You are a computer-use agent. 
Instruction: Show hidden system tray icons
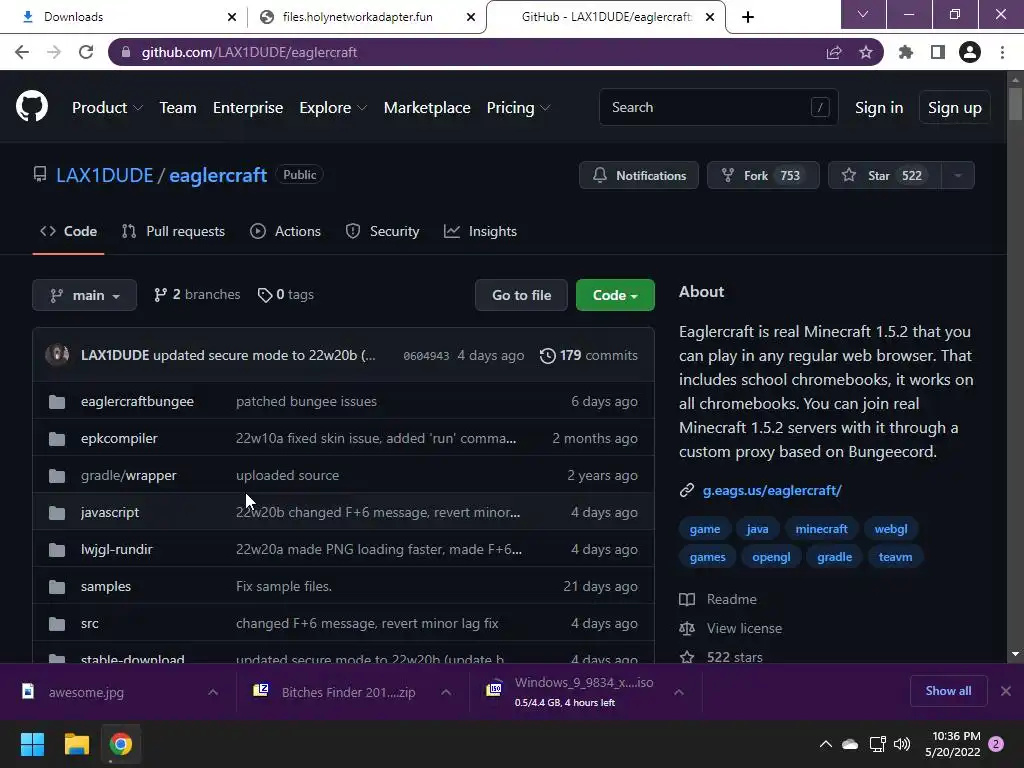click(x=825, y=744)
